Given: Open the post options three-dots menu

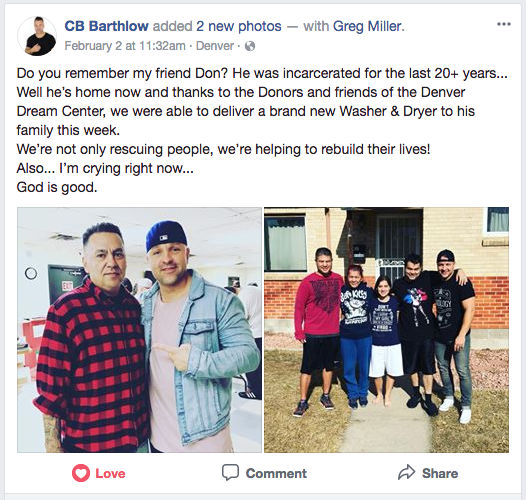Looking at the screenshot, I should [x=504, y=24].
